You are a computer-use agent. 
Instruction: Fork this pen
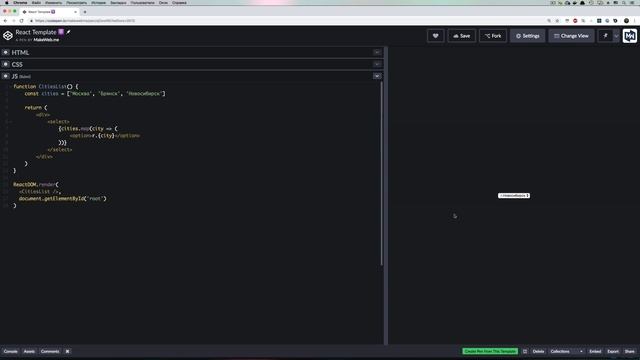pyautogui.click(x=493, y=36)
